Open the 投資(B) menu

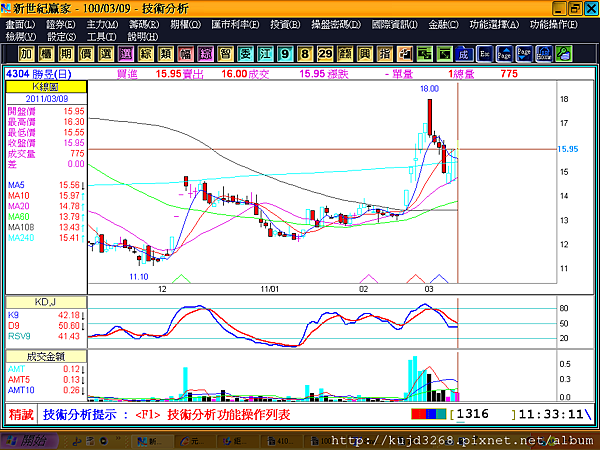pyautogui.click(x=285, y=24)
